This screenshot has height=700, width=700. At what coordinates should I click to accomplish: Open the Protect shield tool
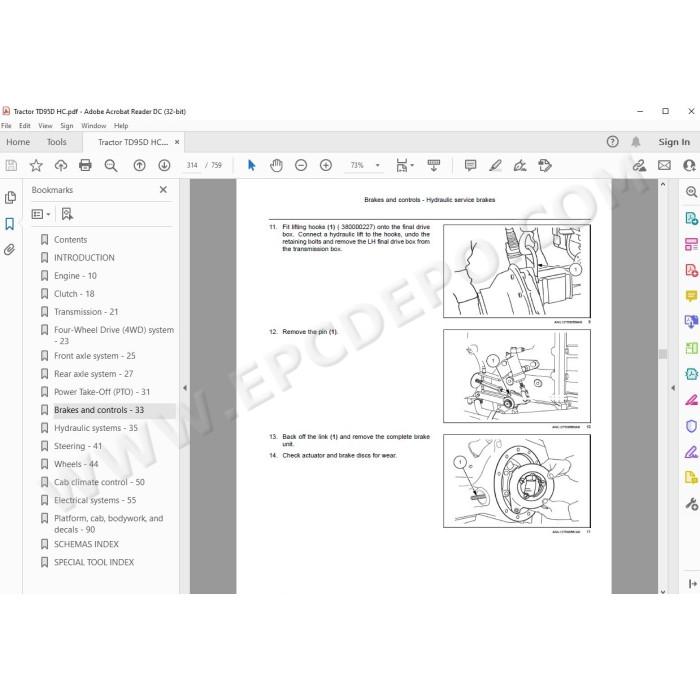691,426
